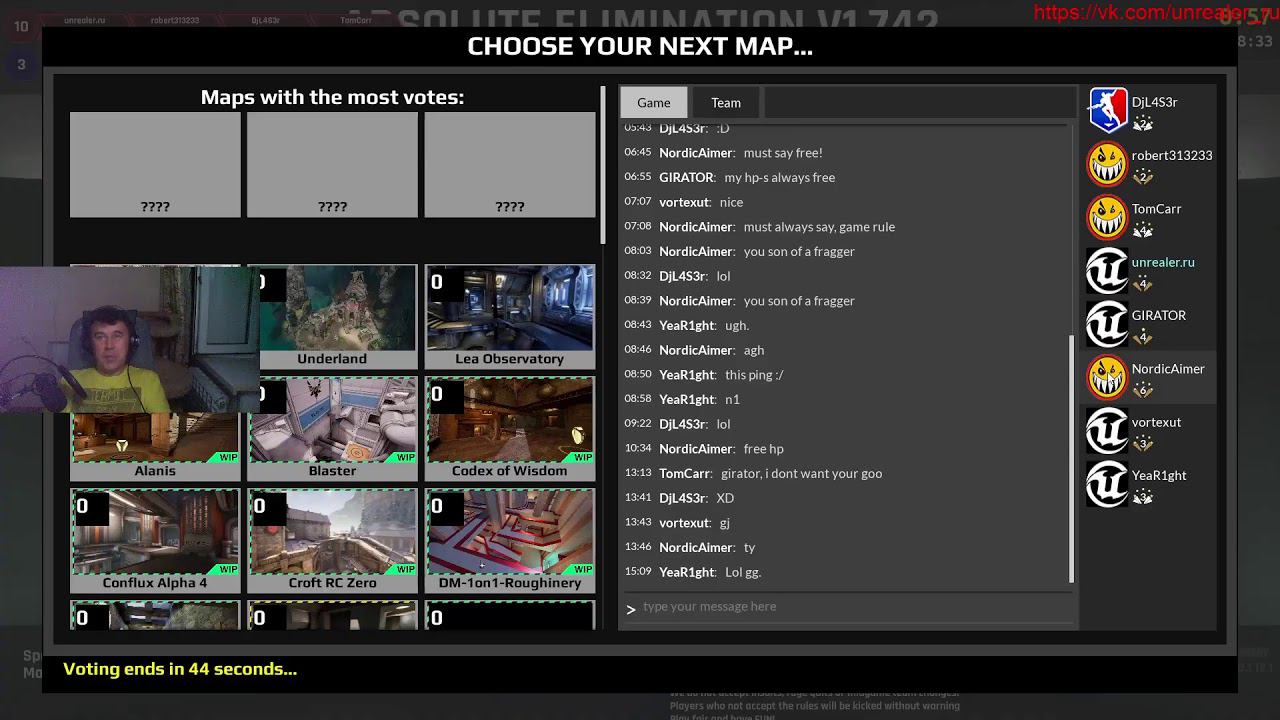
Task: Click DjL4S3r's player avatar icon
Action: pos(1107,110)
